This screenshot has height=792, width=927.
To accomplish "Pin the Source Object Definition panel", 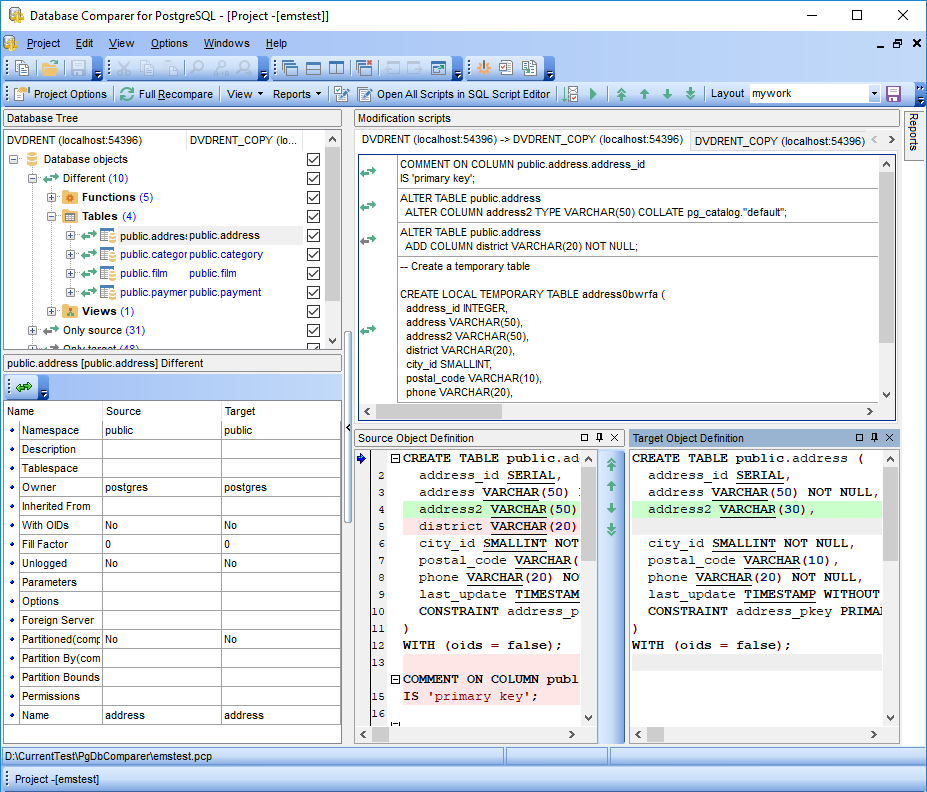I will [599, 437].
